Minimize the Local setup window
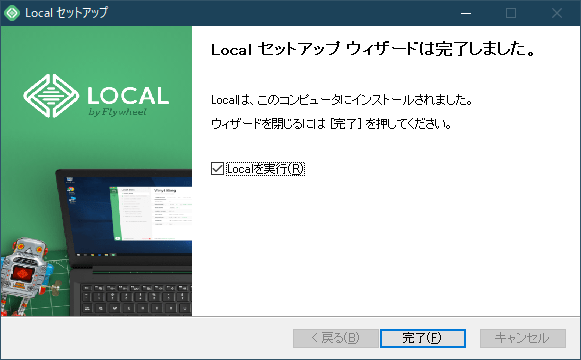This screenshot has height=360, width=581. 466,13
